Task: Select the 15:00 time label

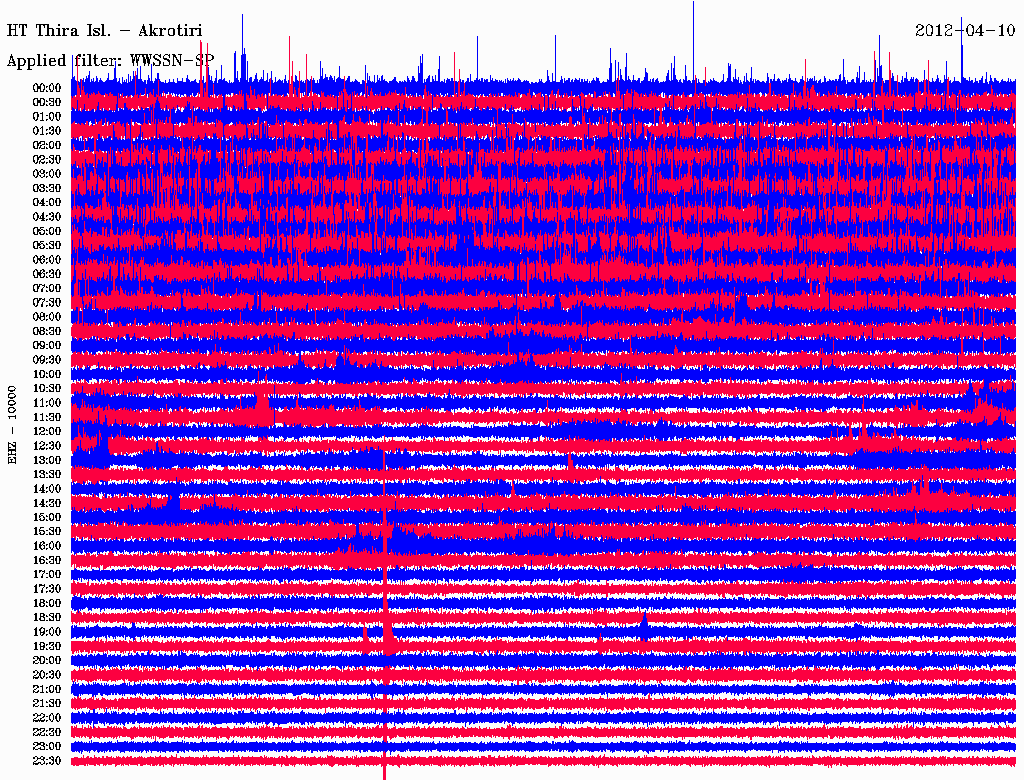Action: point(47,517)
